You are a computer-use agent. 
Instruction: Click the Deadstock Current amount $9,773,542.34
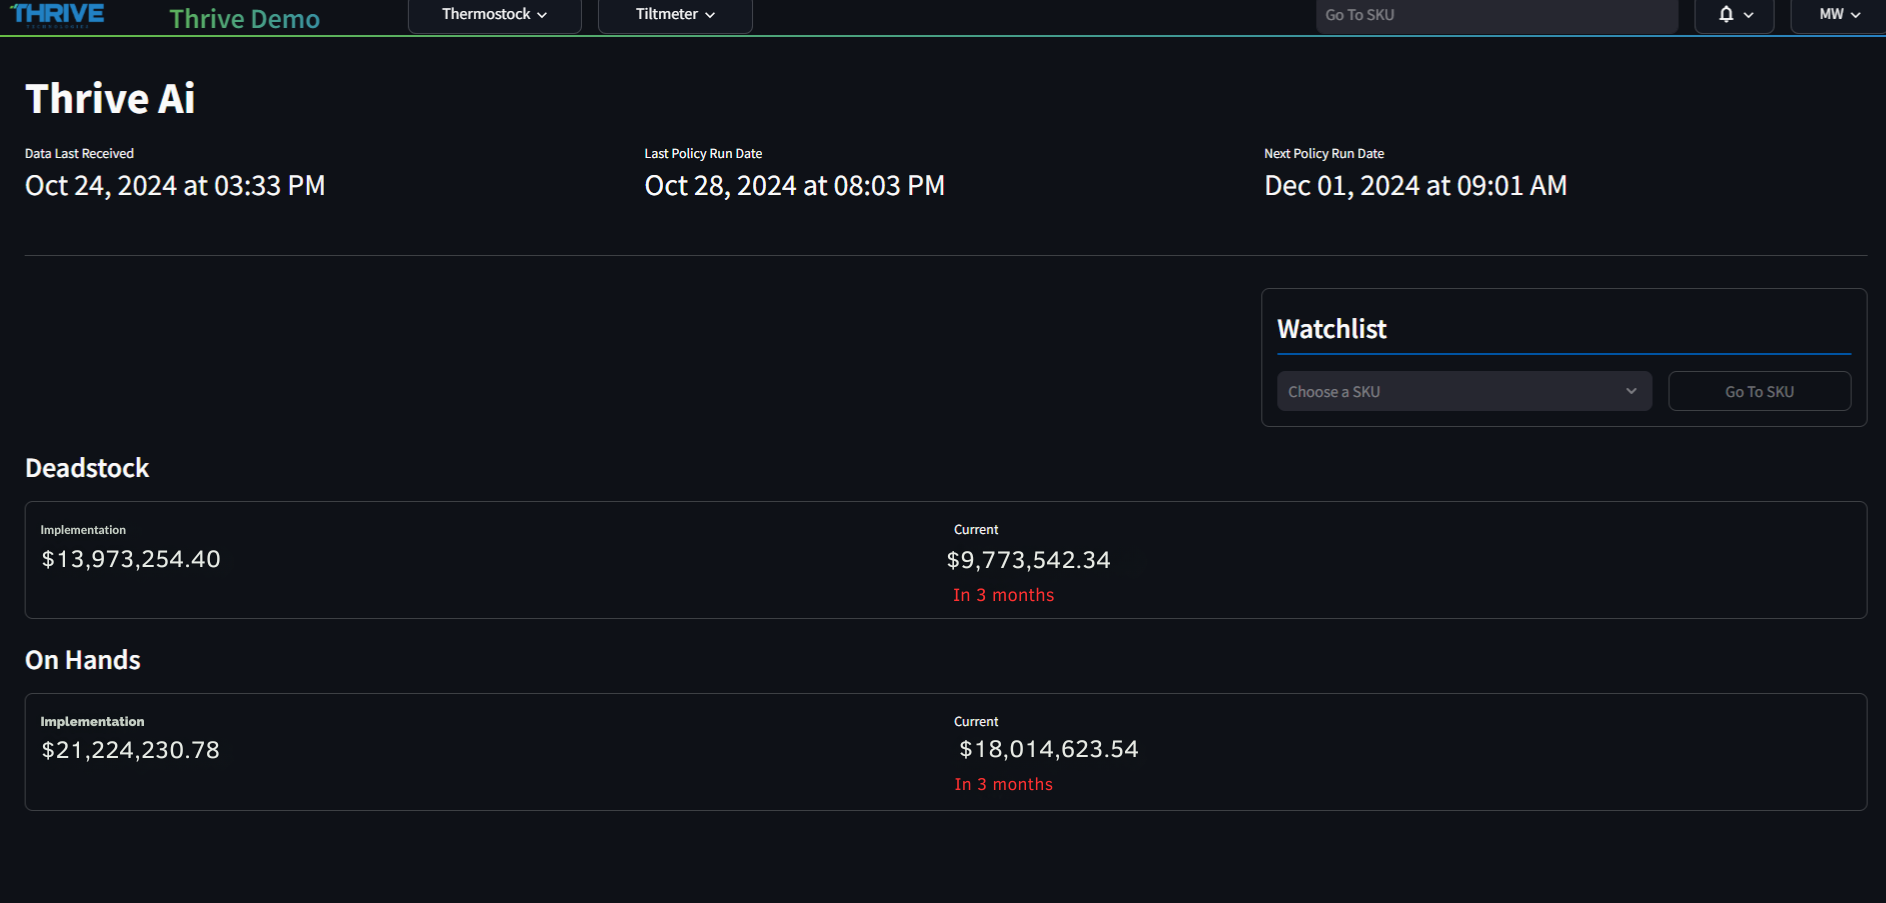(1028, 561)
